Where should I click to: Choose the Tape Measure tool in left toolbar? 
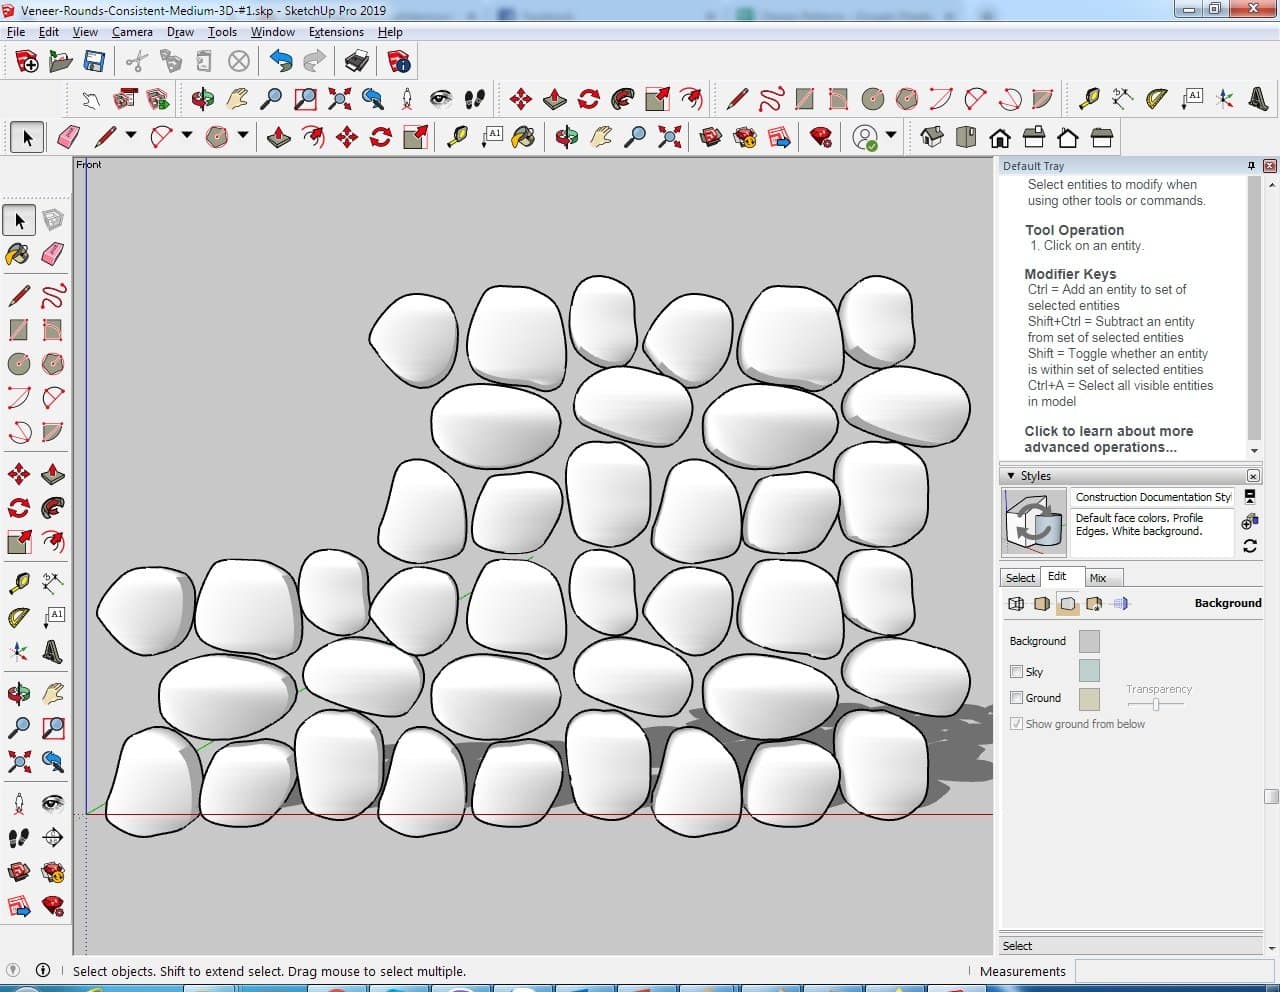coord(18,583)
